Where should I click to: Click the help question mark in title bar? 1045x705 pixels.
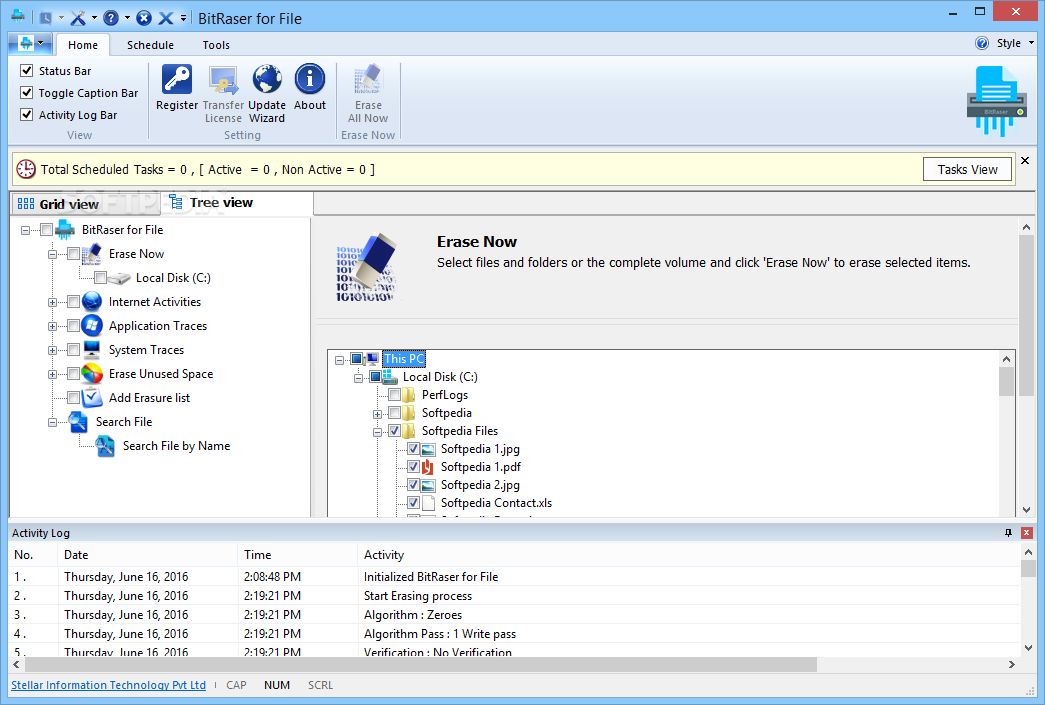click(x=111, y=18)
